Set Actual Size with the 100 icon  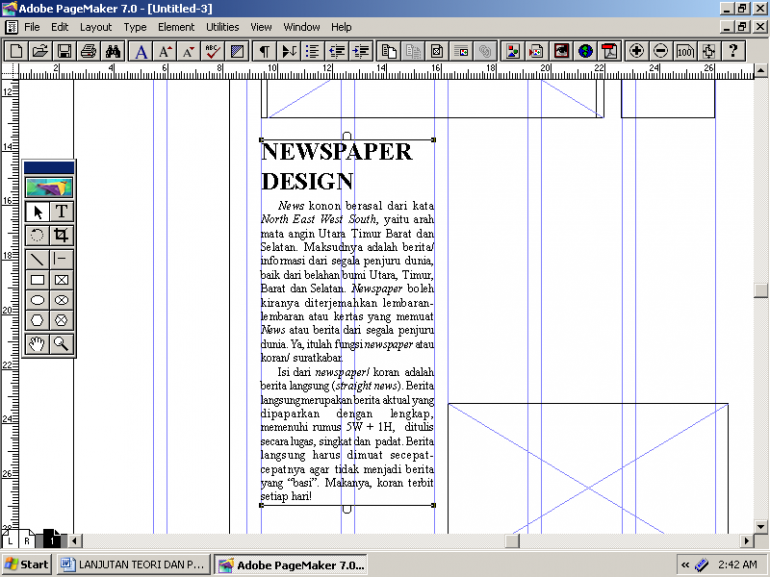685,51
